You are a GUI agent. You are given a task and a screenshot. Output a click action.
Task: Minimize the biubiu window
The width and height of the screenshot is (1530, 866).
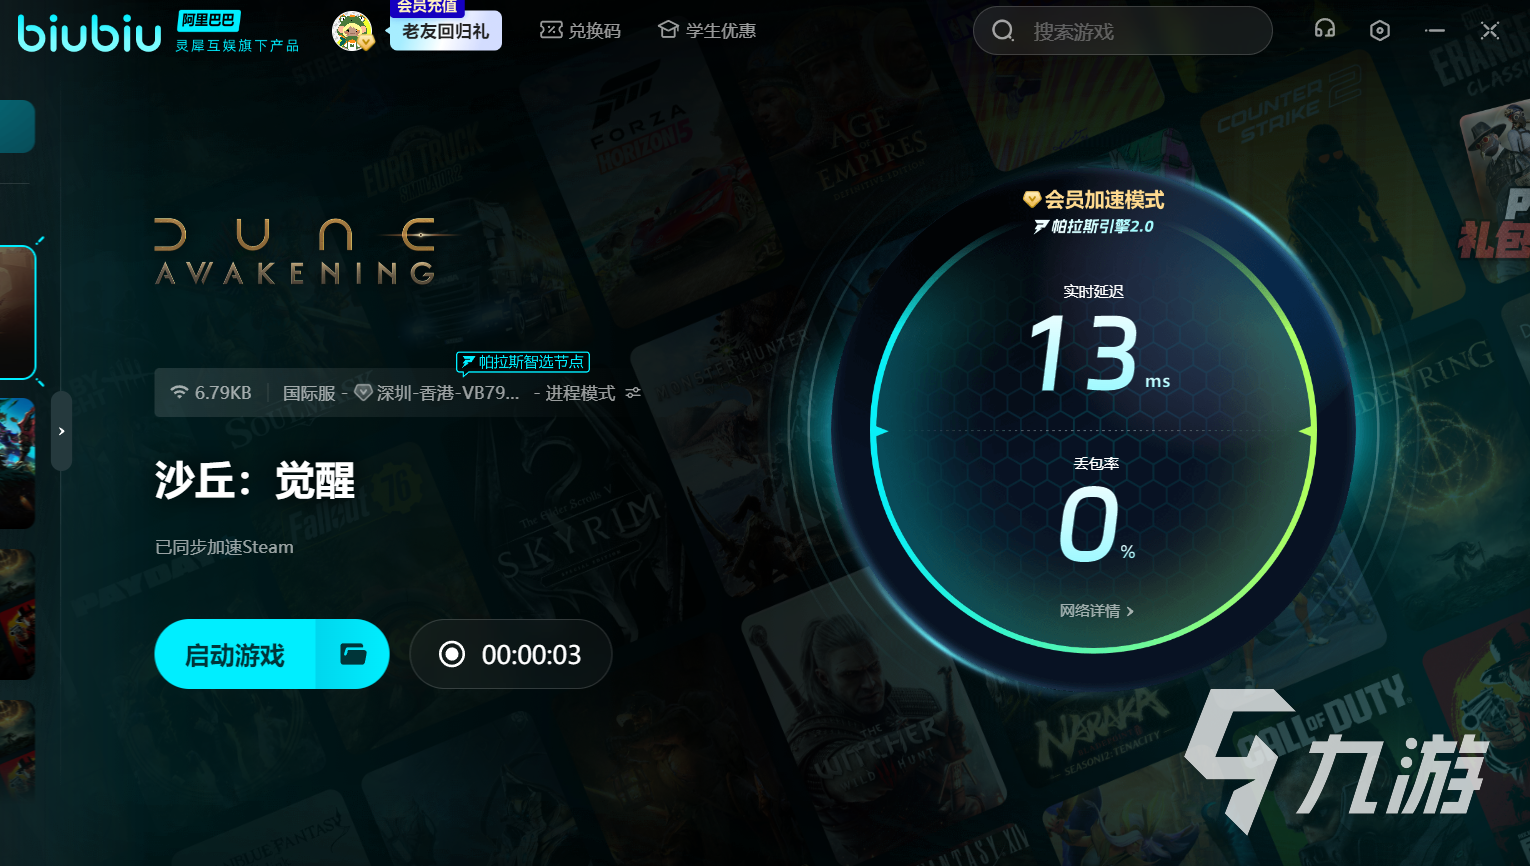[x=1435, y=30]
